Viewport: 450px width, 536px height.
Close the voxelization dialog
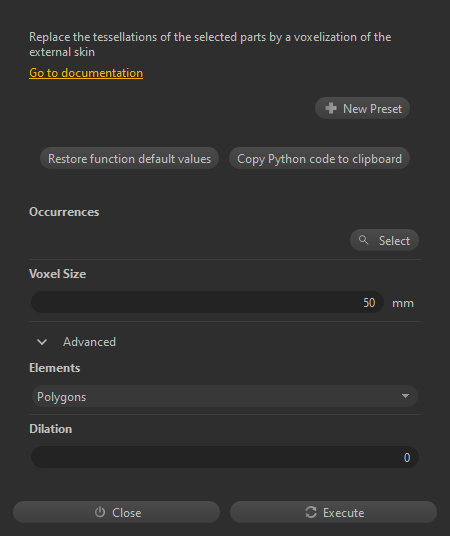116,512
